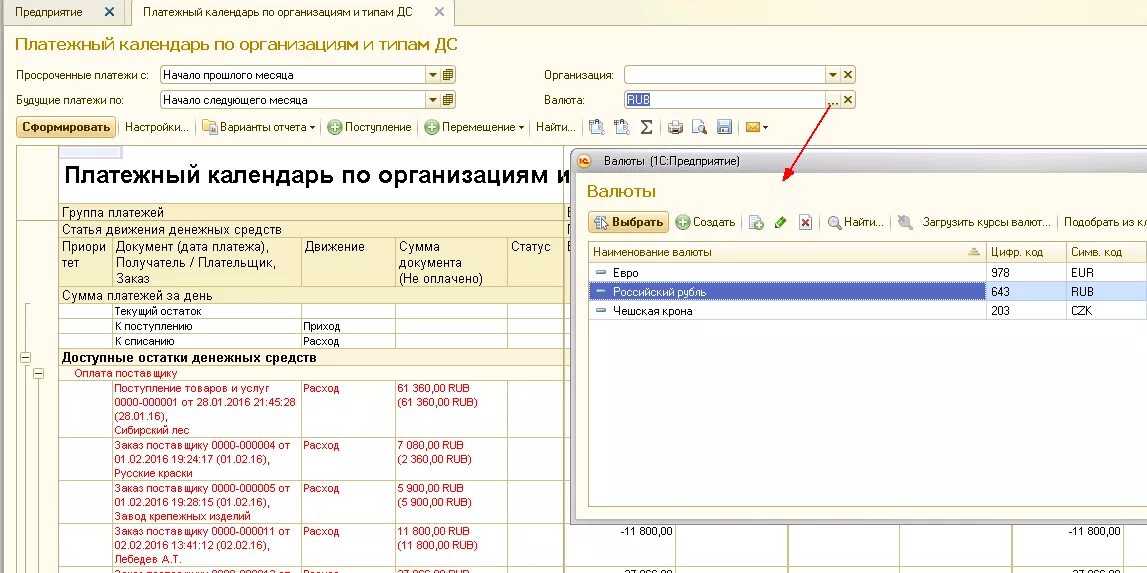This screenshot has width=1147, height=573.
Task: Click the Симв. код column header
Action: (1106, 252)
